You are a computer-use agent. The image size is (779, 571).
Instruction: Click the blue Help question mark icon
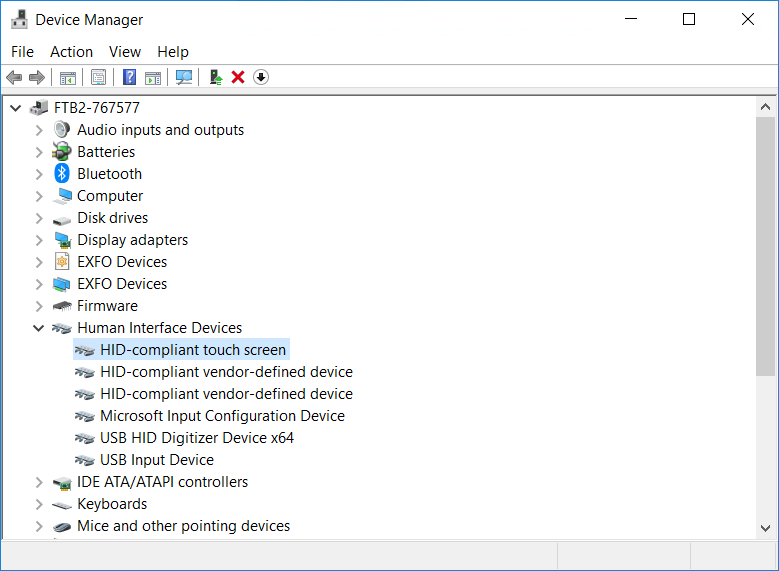129,77
